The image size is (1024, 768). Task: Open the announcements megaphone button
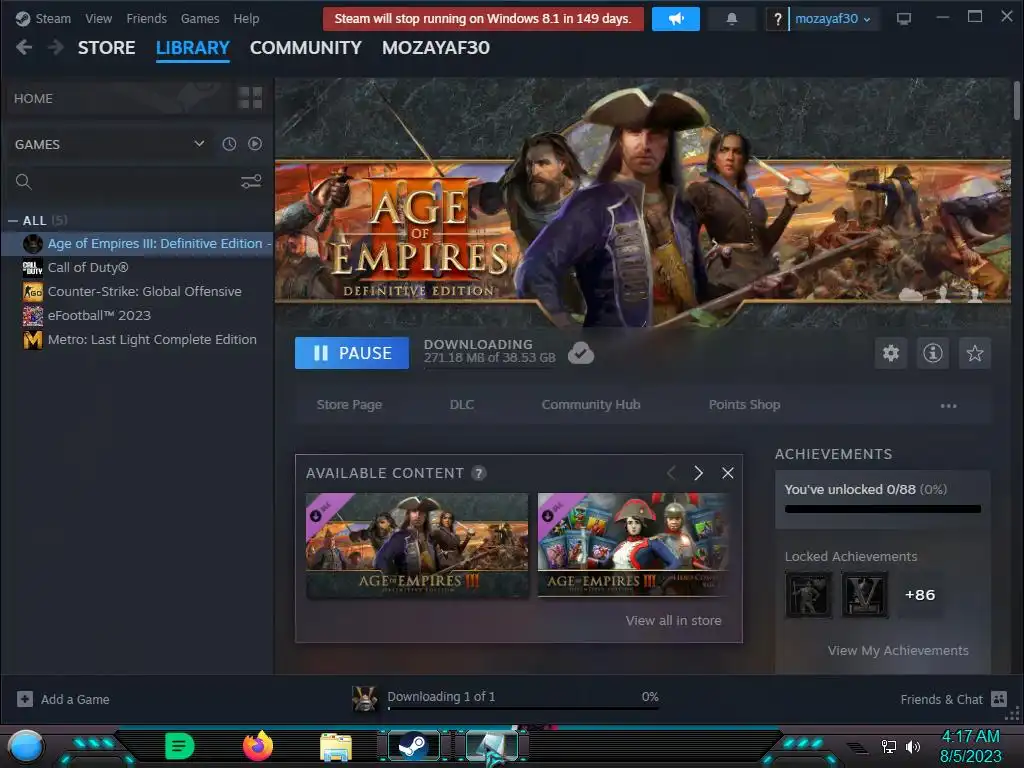coord(676,19)
